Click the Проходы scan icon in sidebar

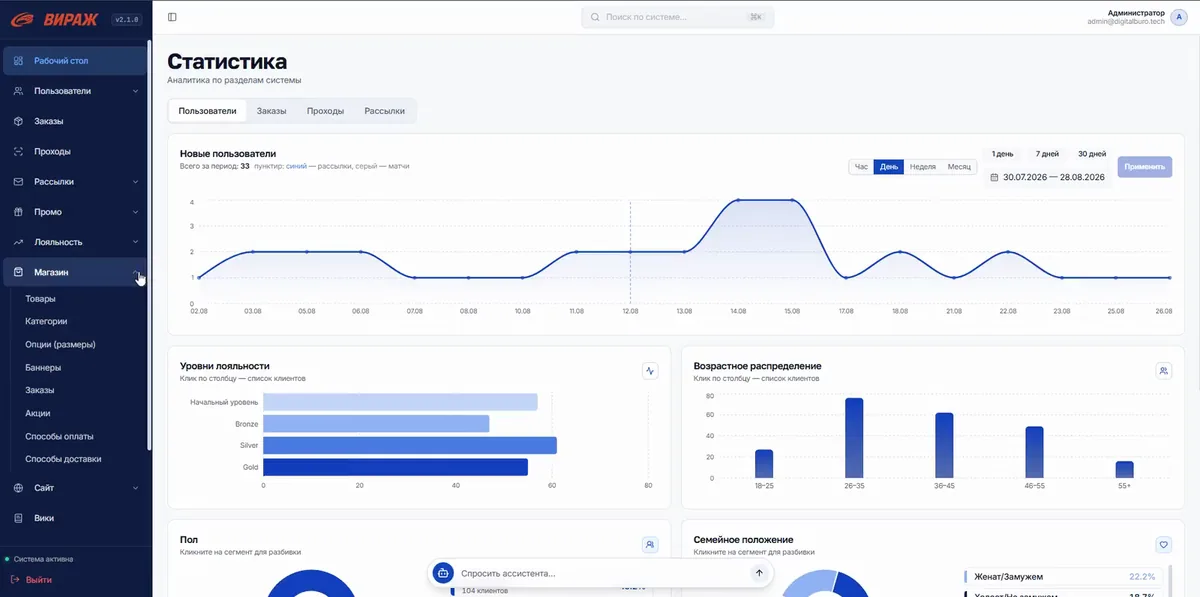coord(19,151)
